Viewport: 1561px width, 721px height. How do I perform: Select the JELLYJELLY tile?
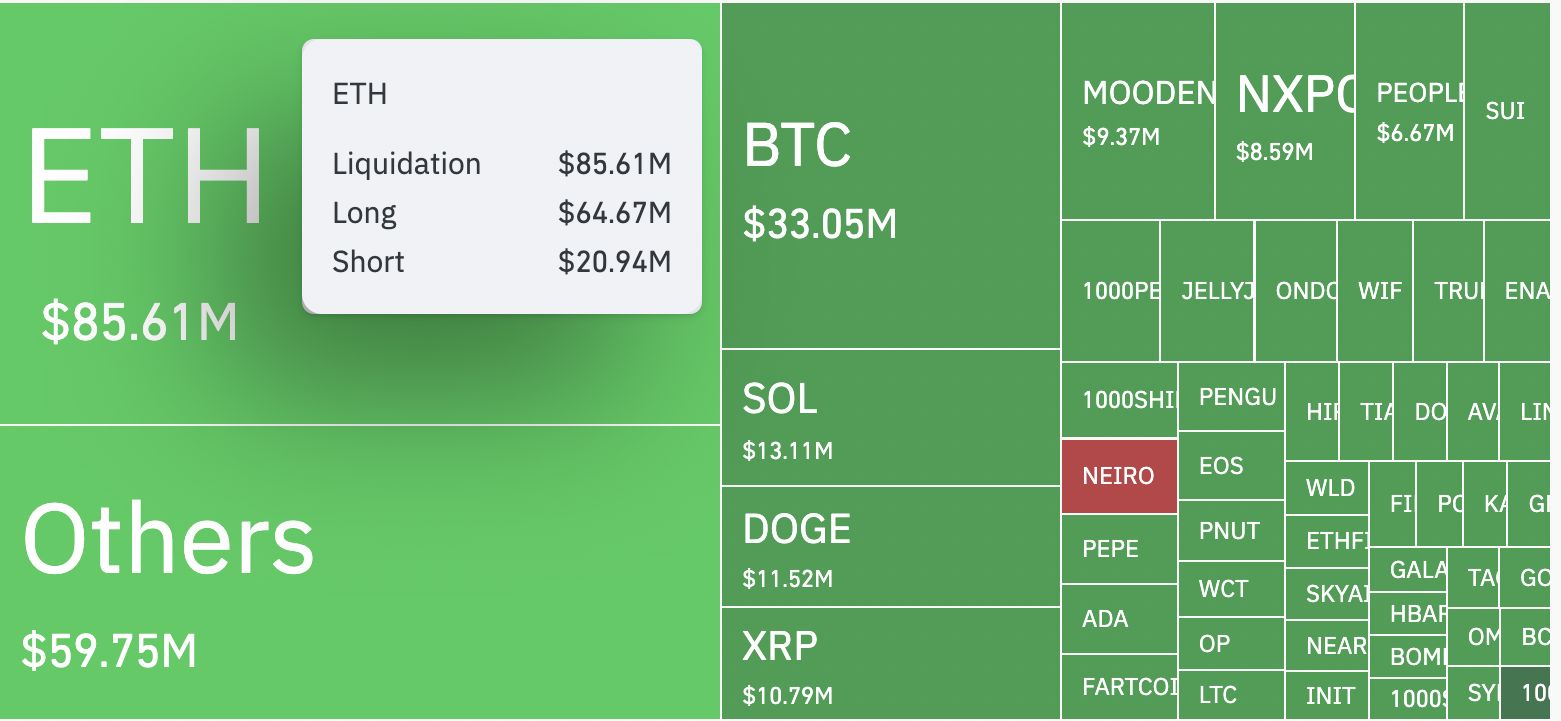(x=1207, y=291)
